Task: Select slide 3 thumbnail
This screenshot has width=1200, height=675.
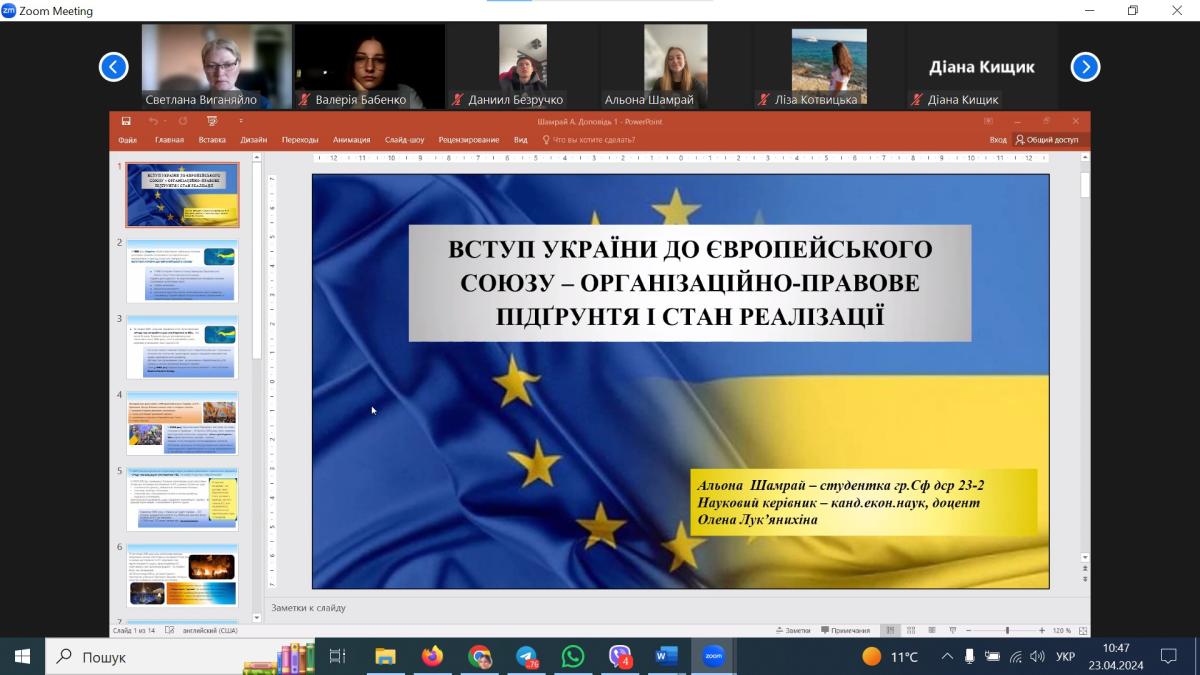Action: click(x=182, y=347)
